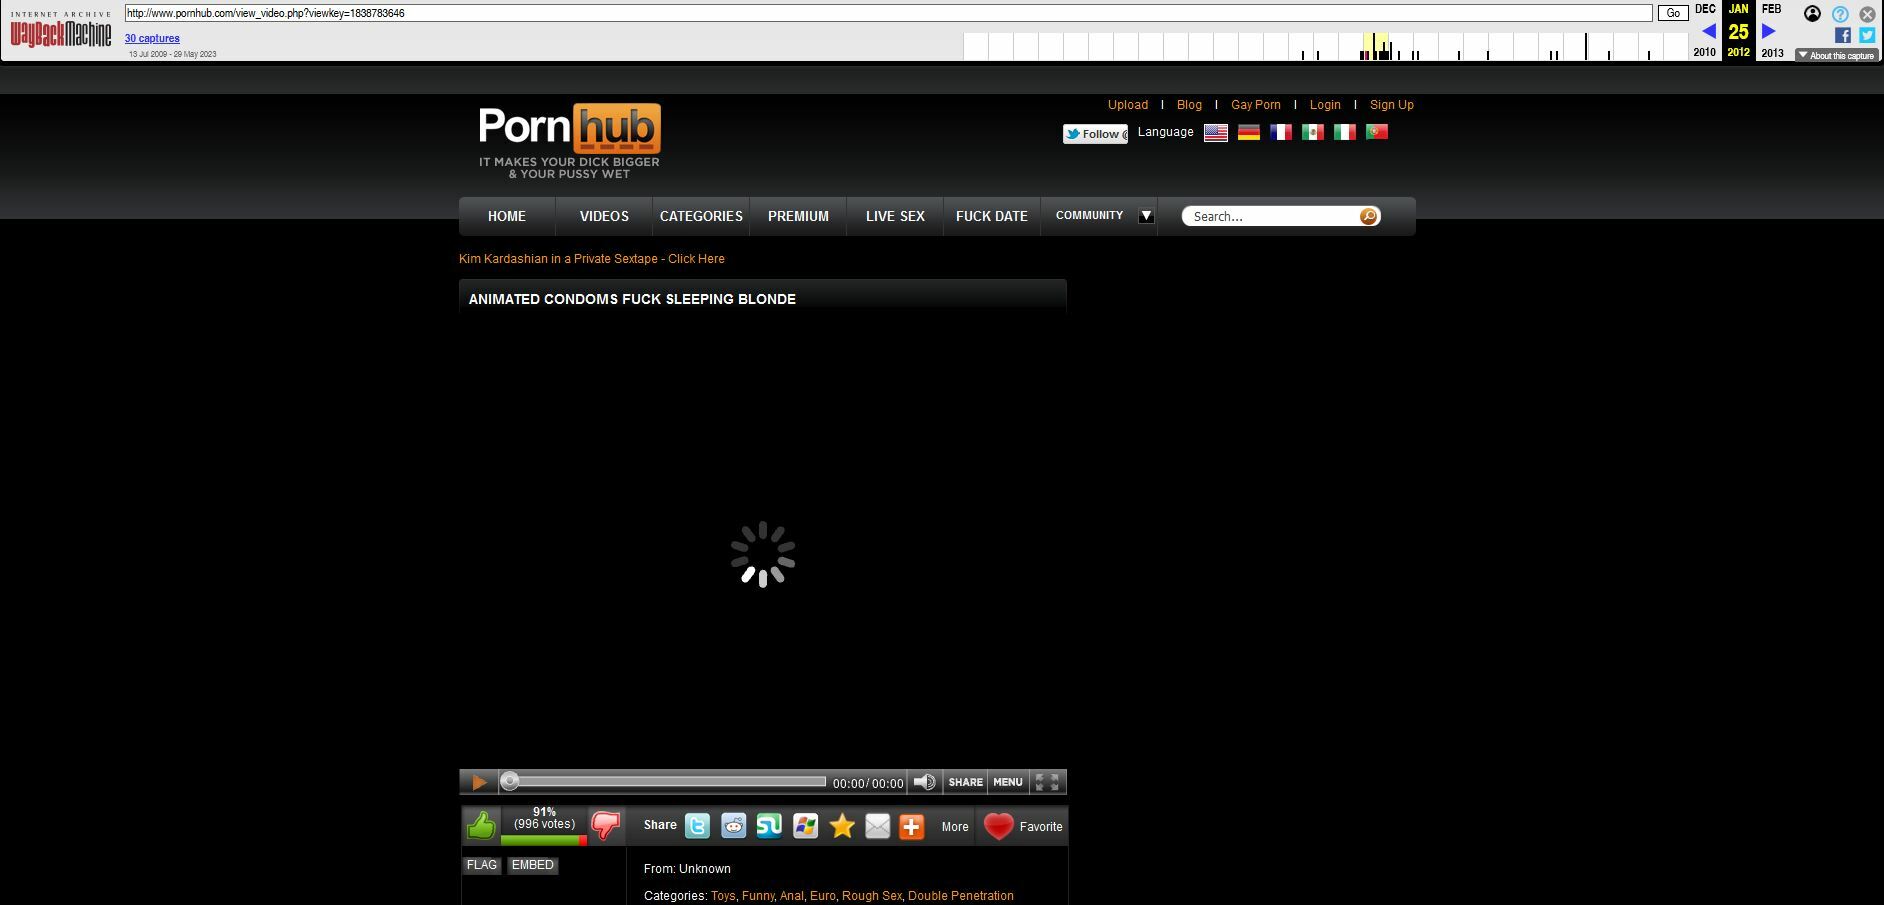Click the Wayback Machine logo
Screen dimensions: 1884x905
point(61,31)
